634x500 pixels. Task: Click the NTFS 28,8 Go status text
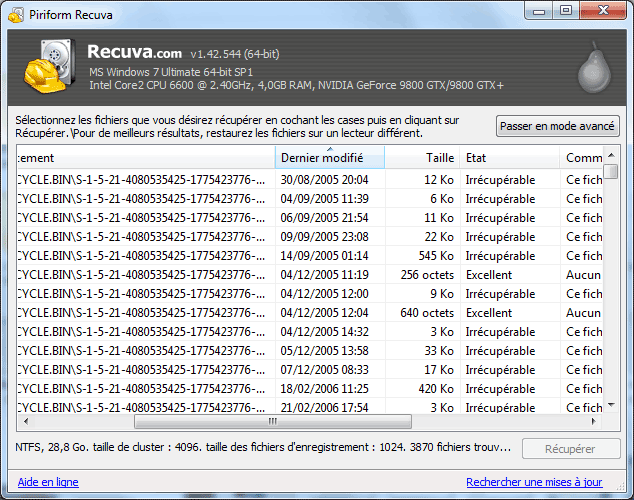[x=263, y=447]
